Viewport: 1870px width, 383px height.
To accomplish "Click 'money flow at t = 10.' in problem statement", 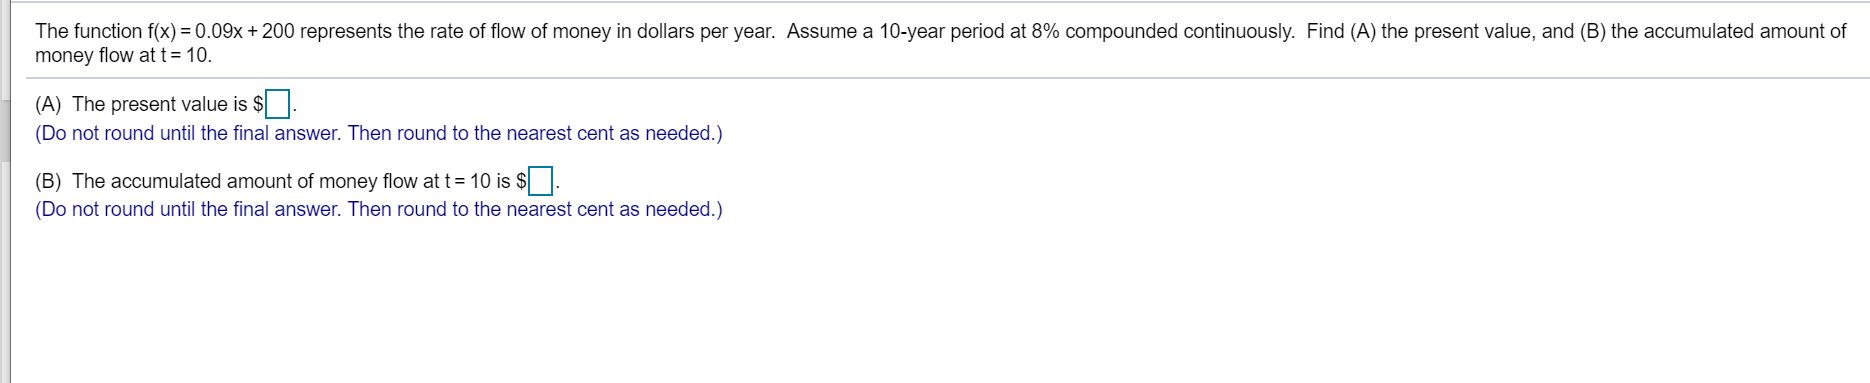I will pos(123,55).
